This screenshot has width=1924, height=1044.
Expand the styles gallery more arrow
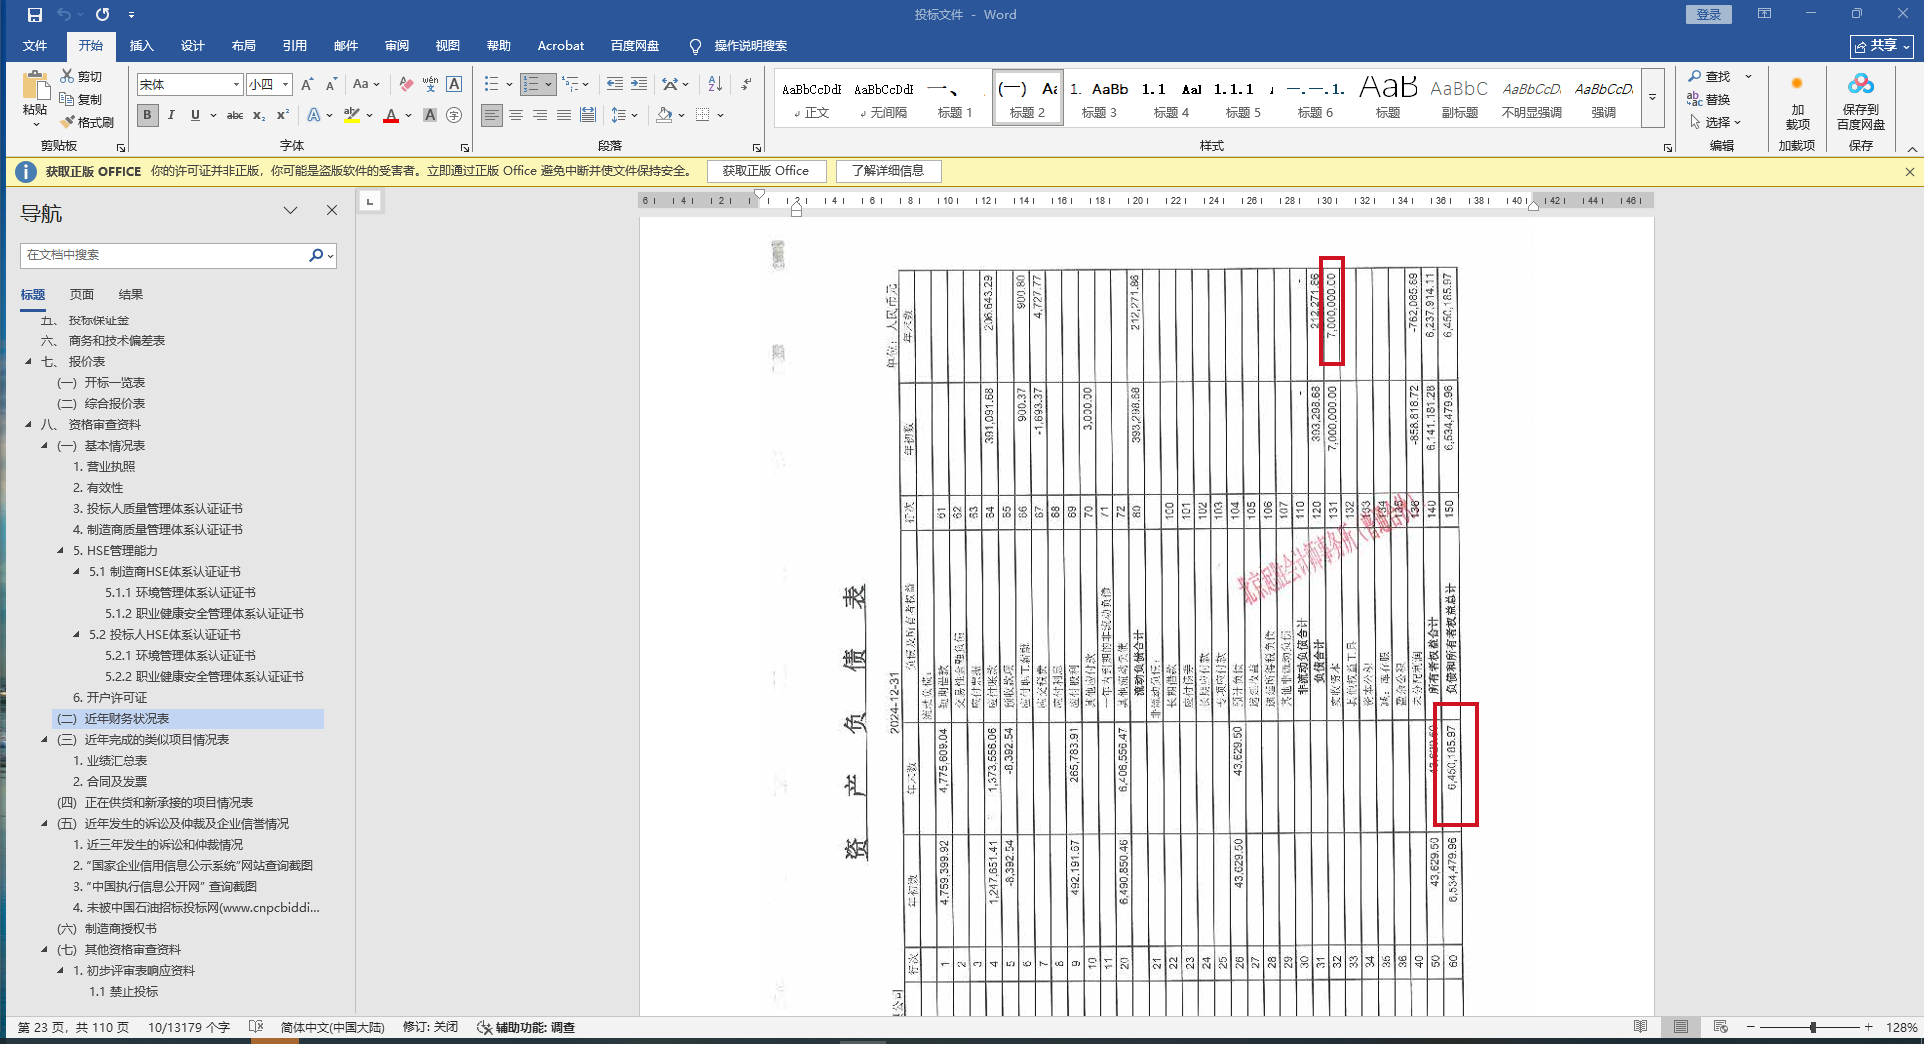1653,98
